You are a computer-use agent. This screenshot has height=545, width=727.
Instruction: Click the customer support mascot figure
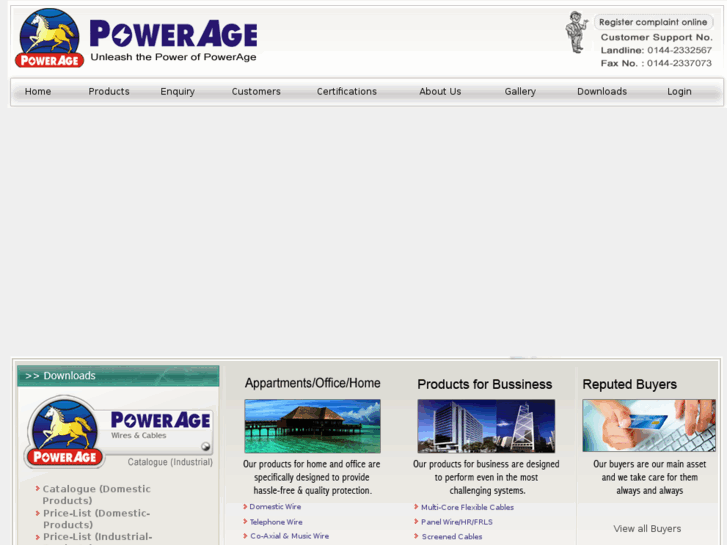tap(576, 32)
